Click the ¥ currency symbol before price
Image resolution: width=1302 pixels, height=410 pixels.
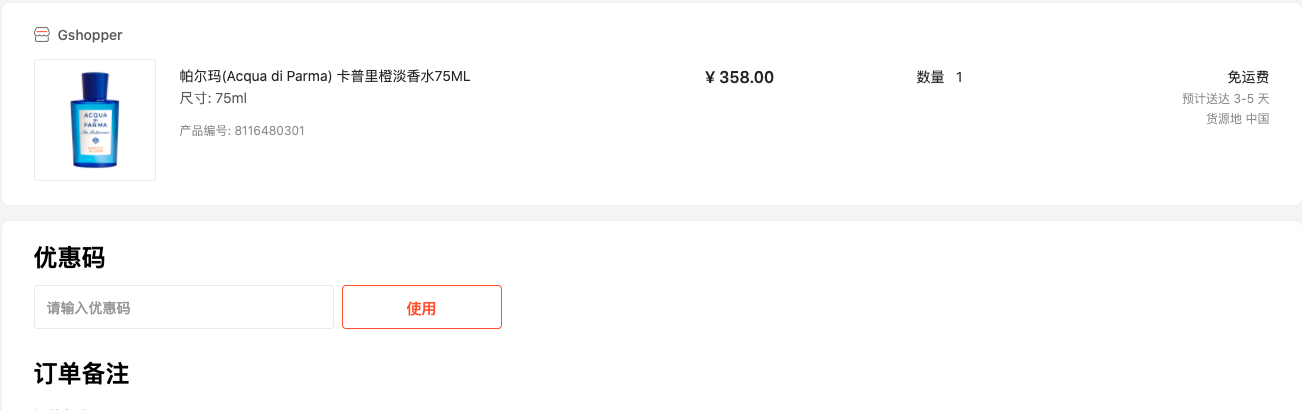710,77
